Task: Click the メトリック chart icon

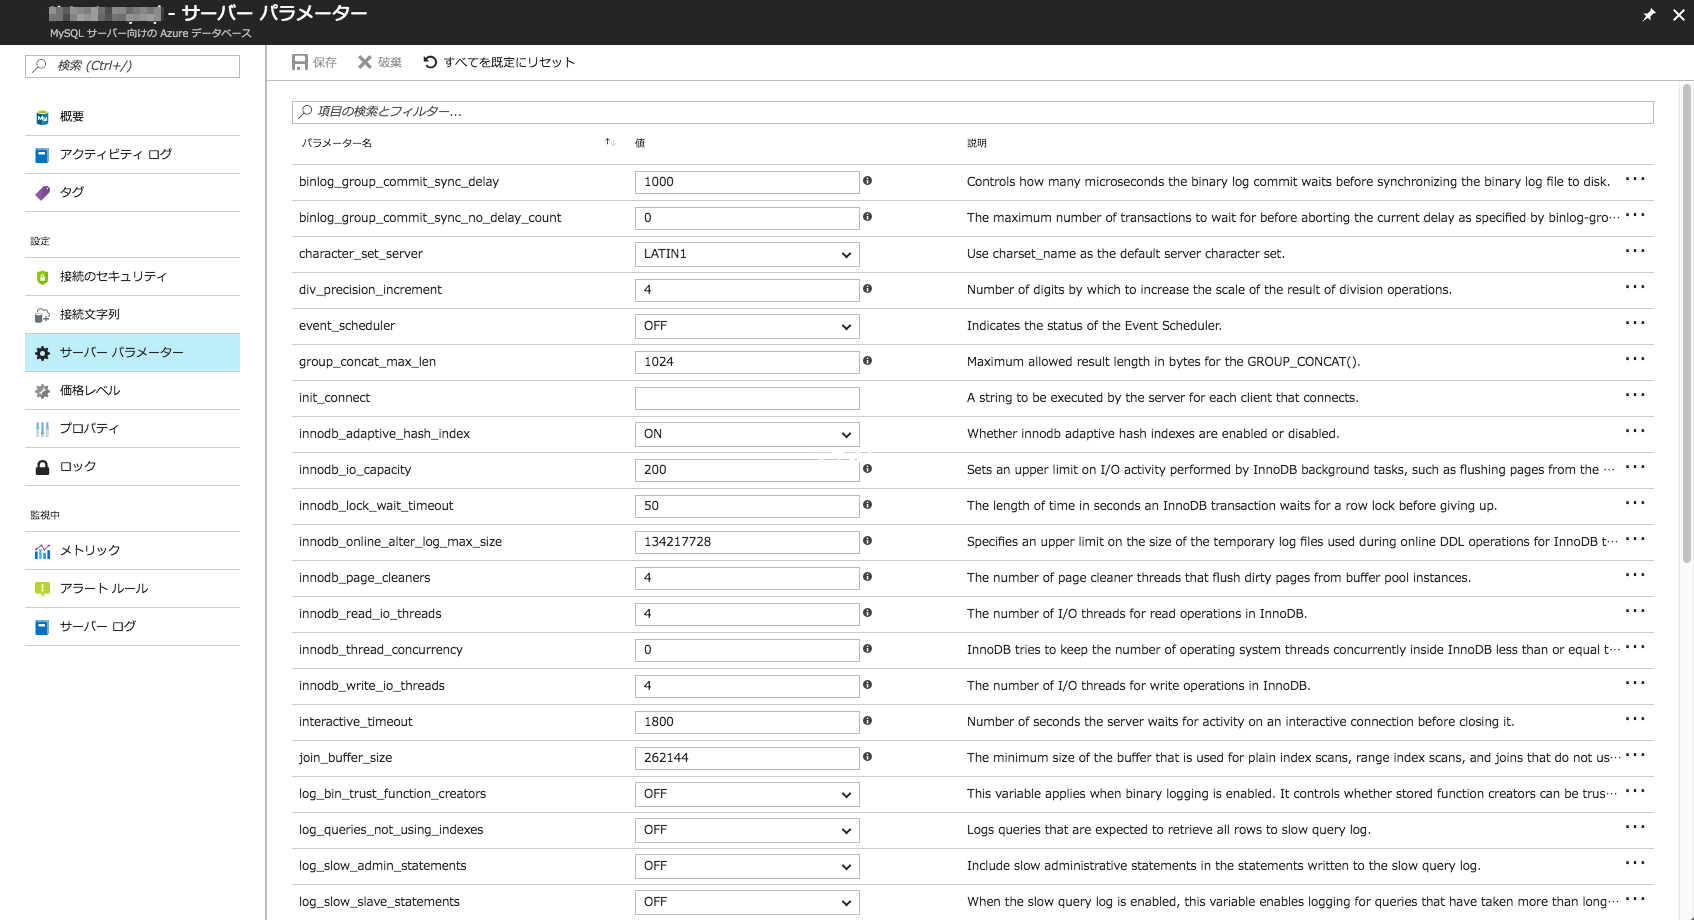Action: pos(42,551)
